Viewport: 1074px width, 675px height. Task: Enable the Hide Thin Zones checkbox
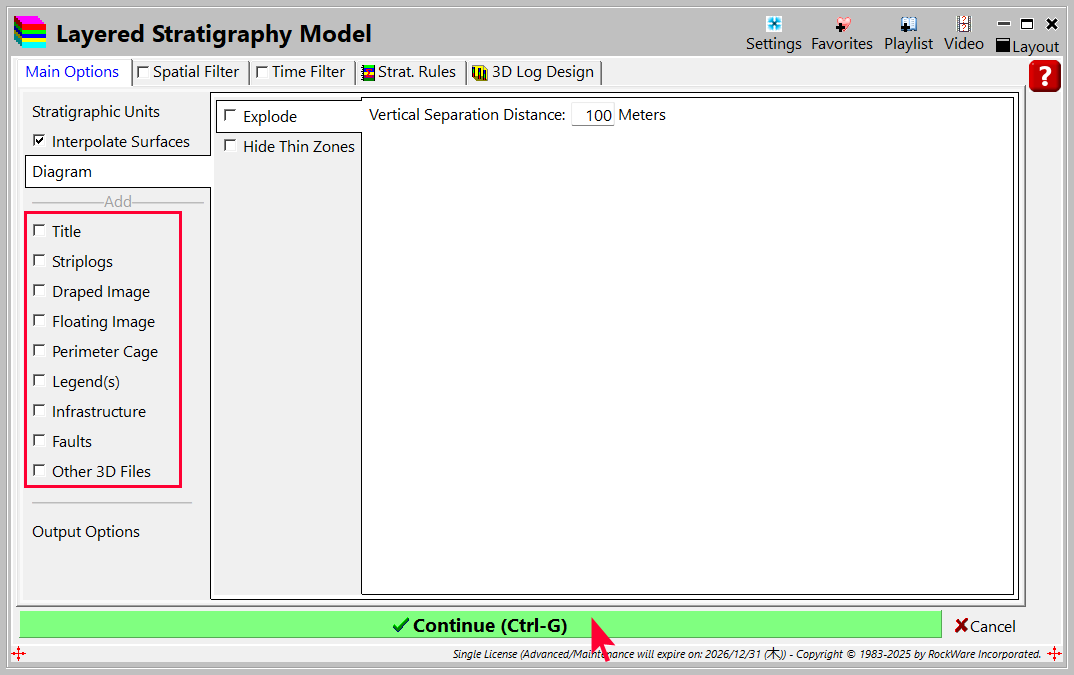tap(230, 146)
